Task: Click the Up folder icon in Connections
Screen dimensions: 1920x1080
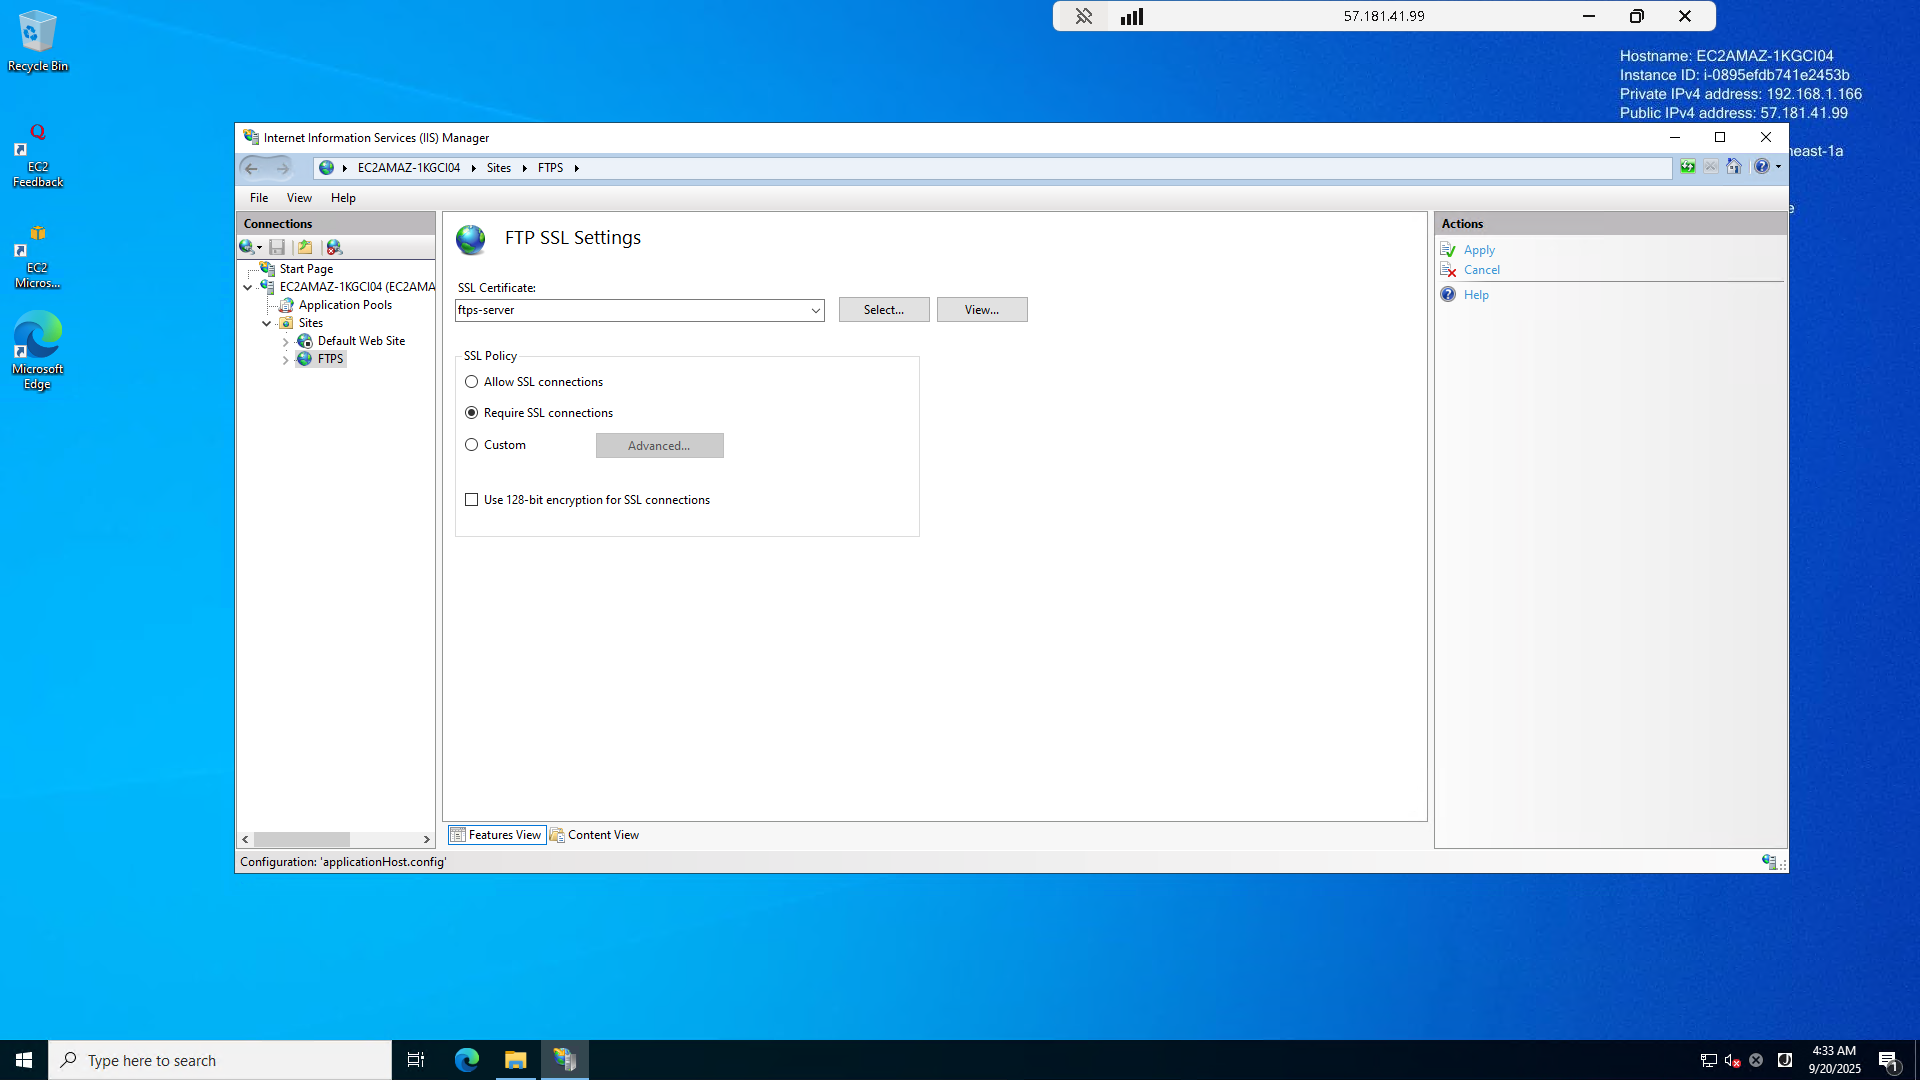Action: pos(305,247)
